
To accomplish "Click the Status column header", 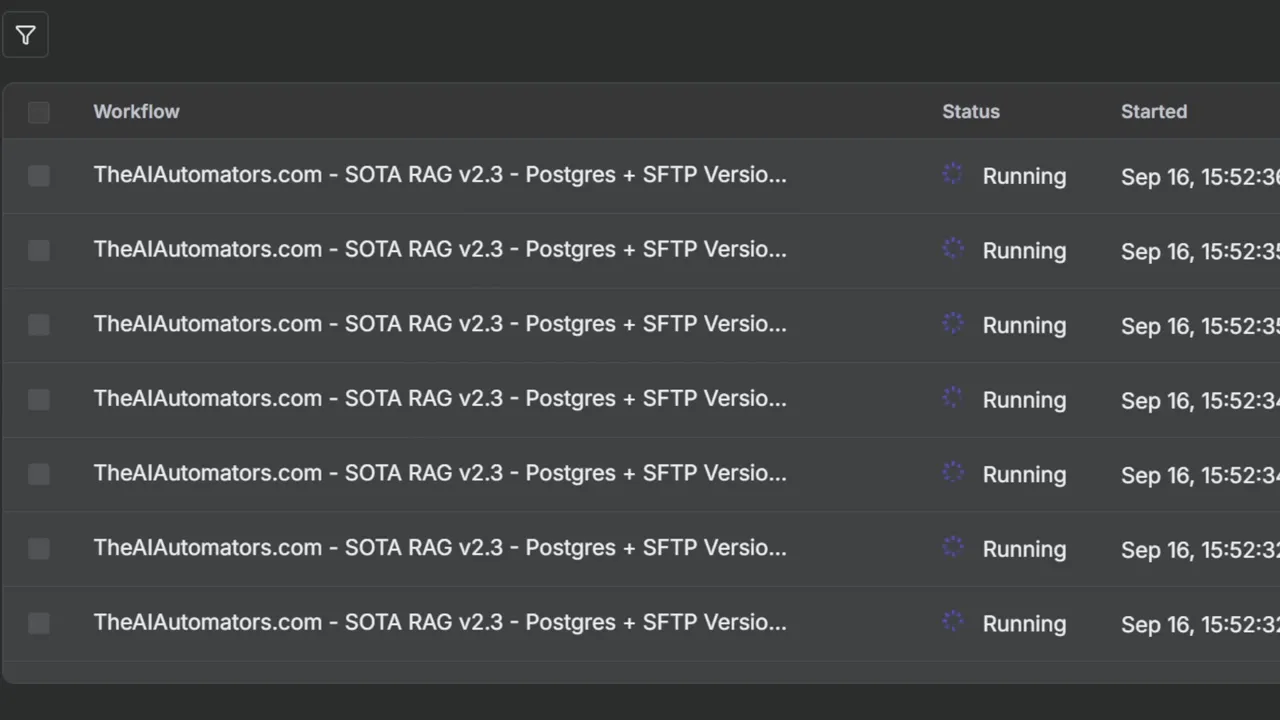I will (971, 111).
